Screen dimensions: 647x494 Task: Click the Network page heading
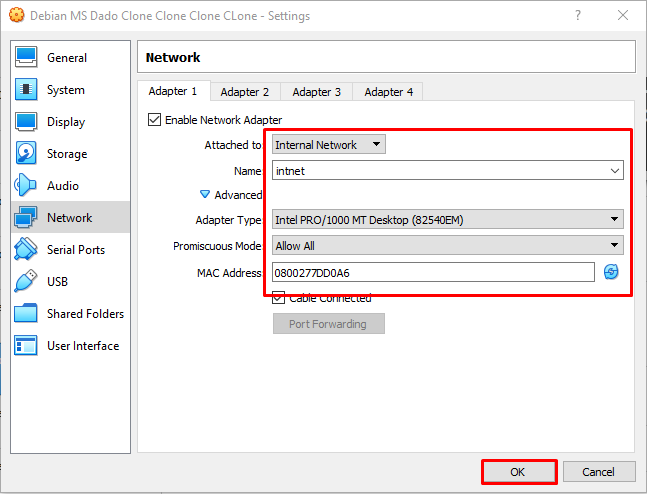(x=173, y=57)
